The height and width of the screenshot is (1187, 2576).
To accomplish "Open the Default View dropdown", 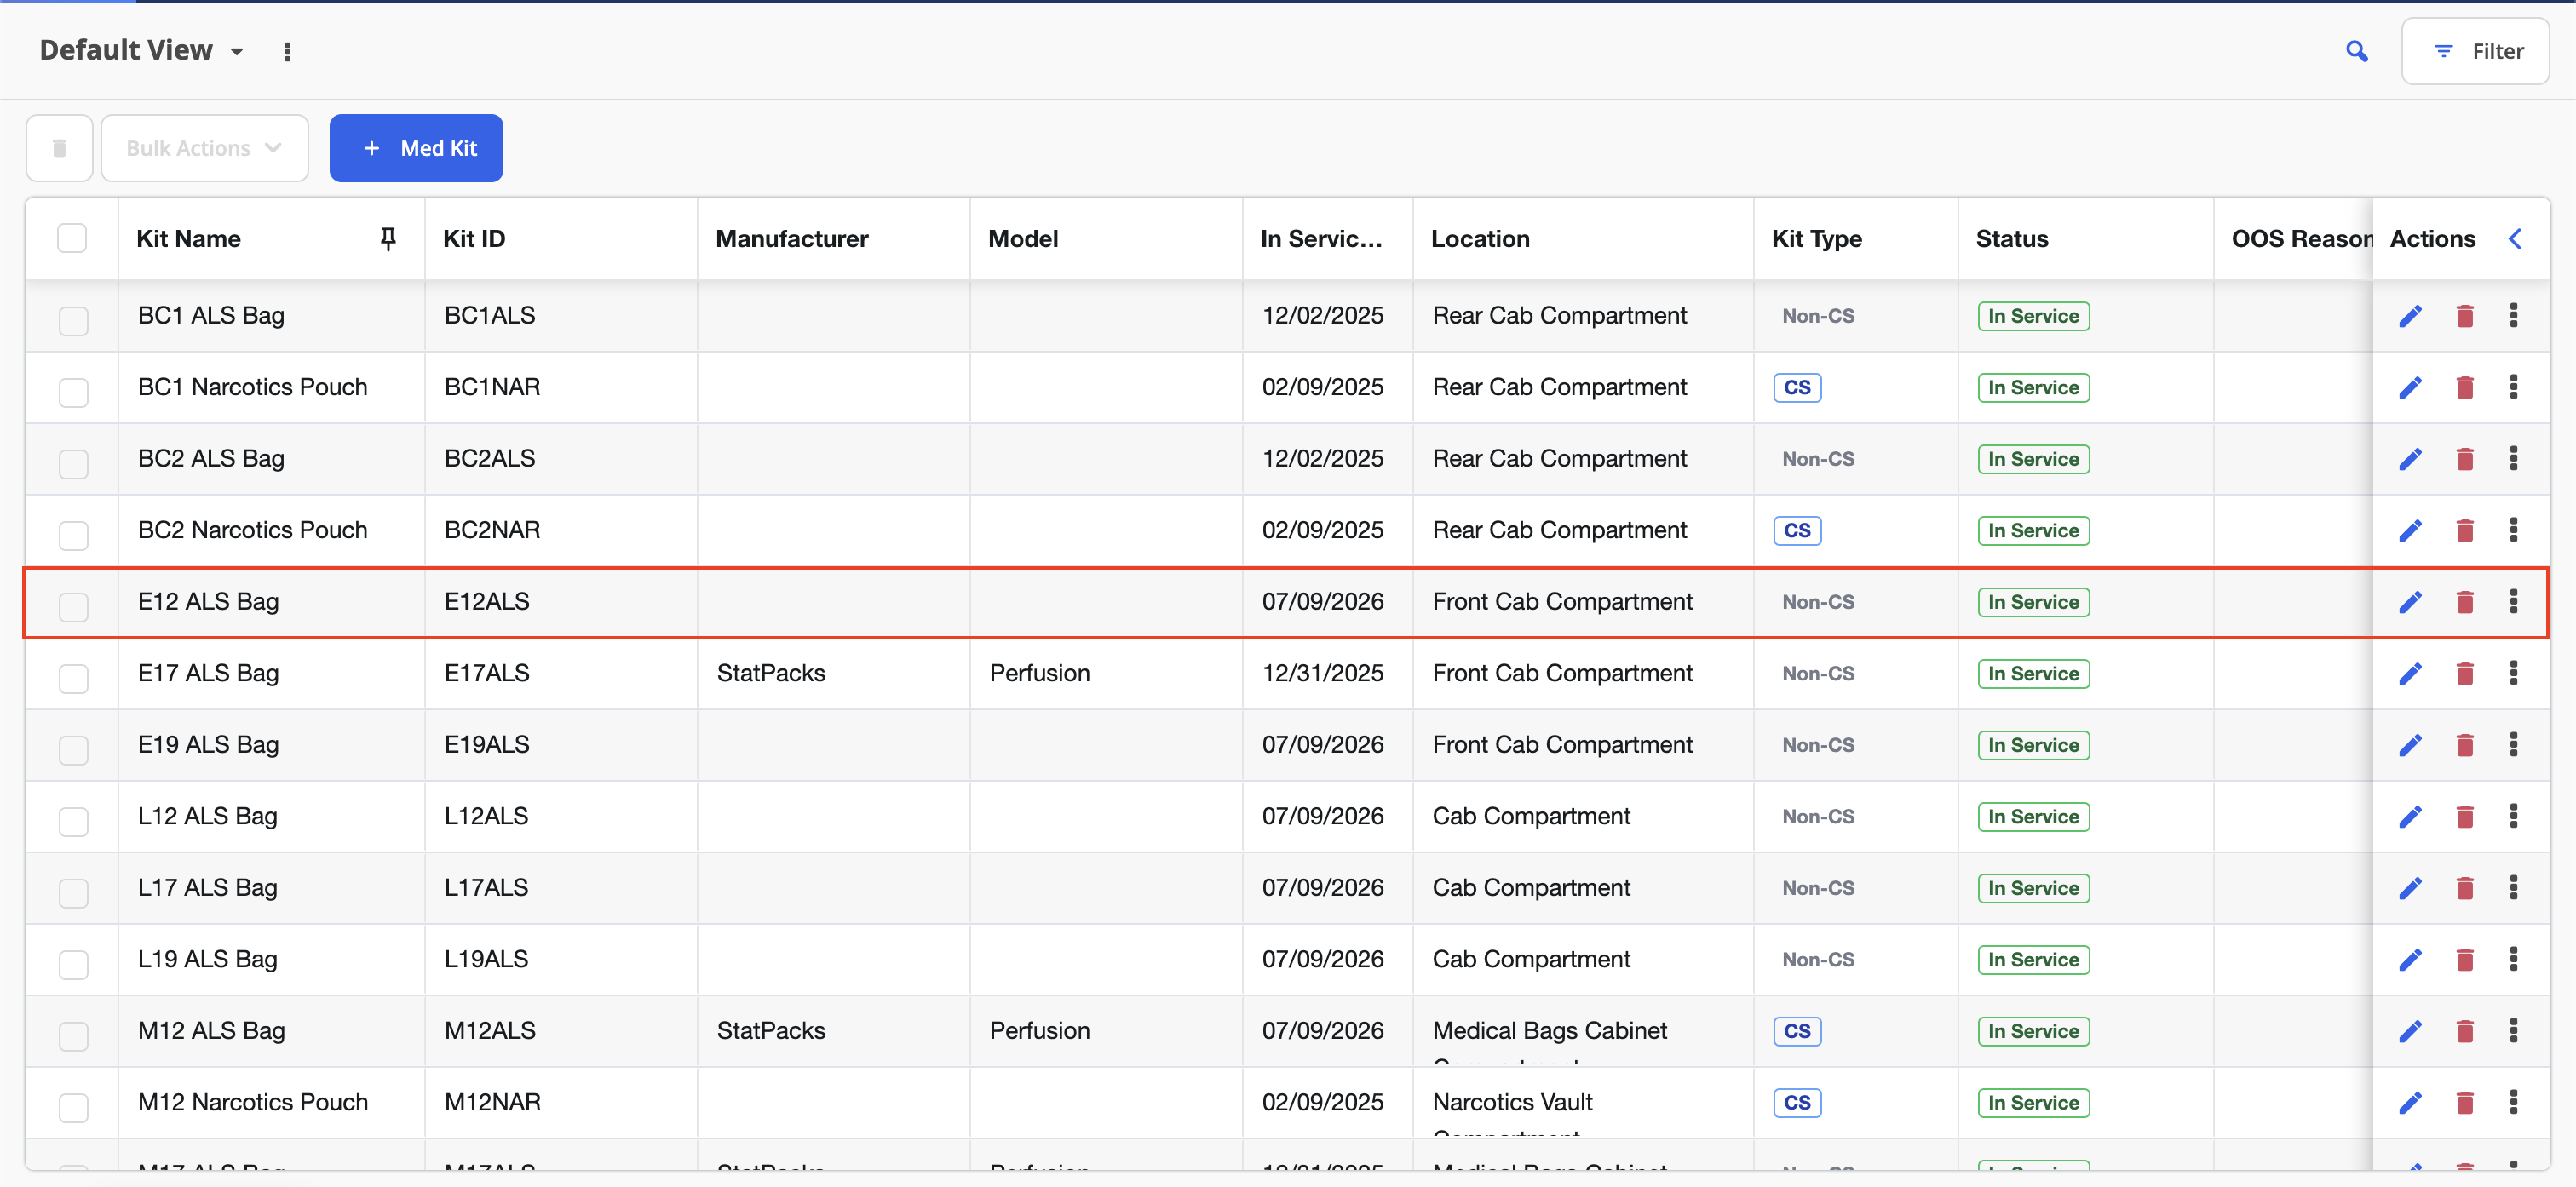I will pos(142,50).
